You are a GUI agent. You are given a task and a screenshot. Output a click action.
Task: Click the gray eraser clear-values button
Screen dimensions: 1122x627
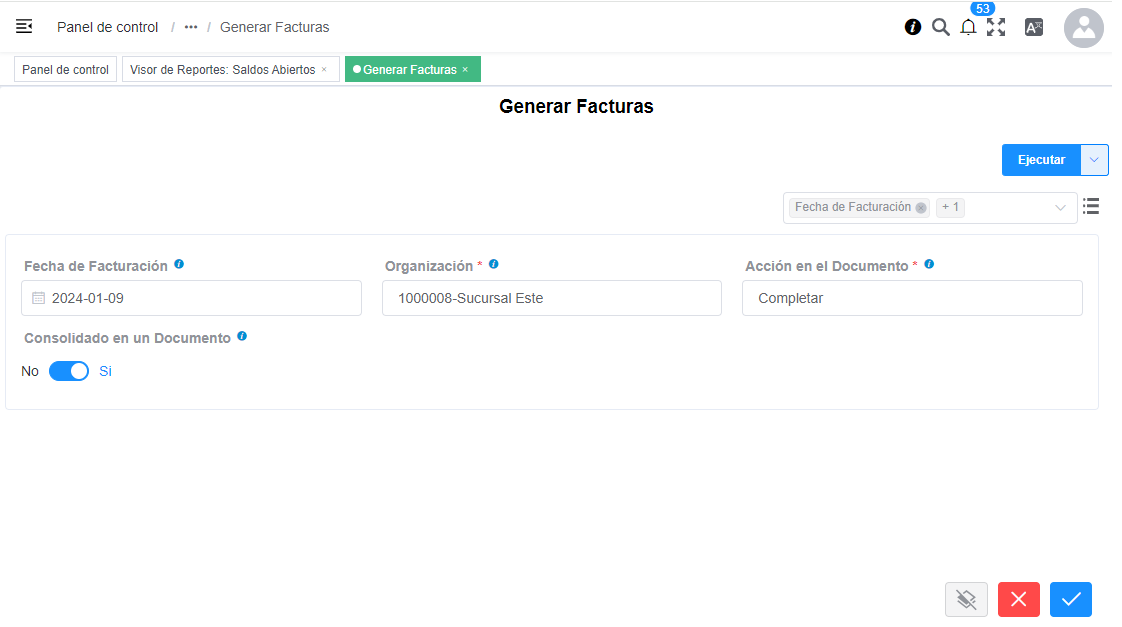tap(966, 599)
